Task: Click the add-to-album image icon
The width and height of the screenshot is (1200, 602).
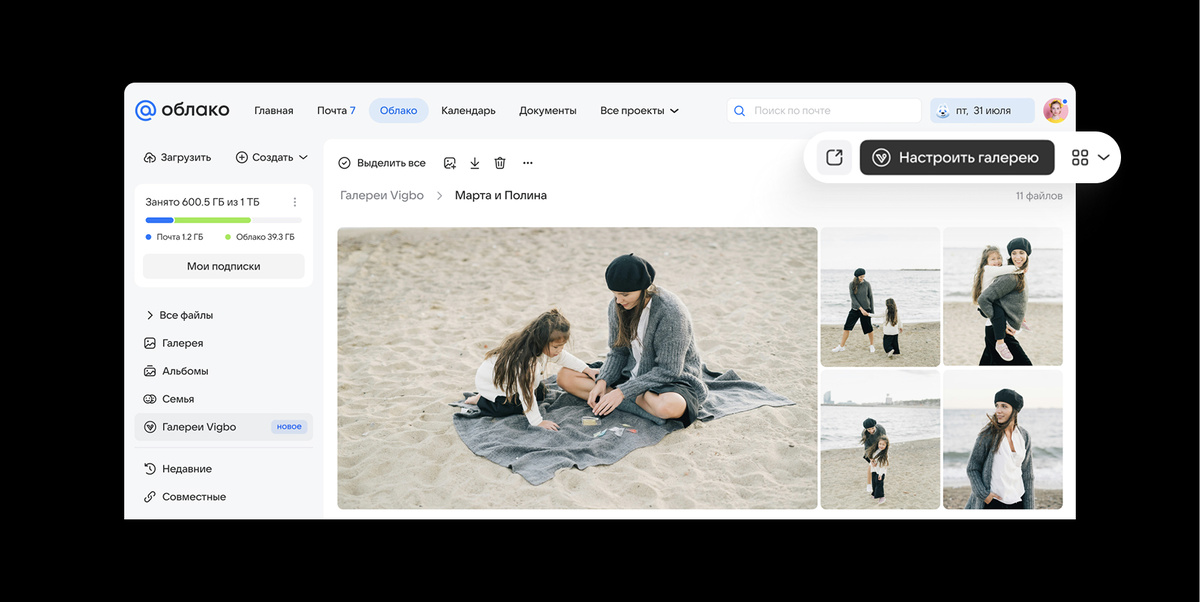Action: (x=450, y=163)
